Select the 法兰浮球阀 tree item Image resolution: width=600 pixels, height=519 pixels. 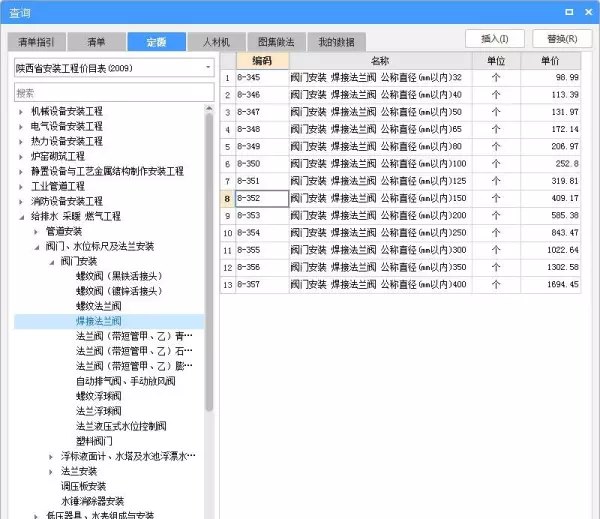99,411
